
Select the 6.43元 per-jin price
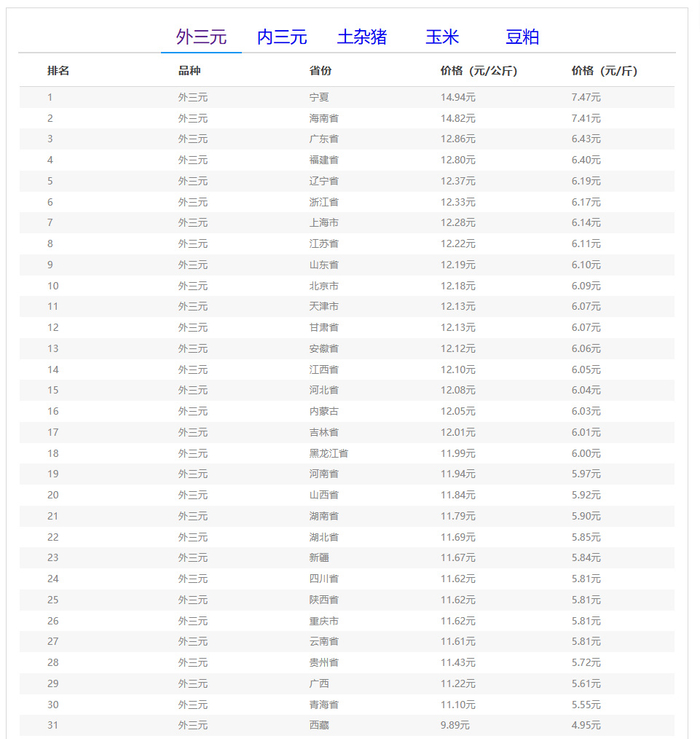586,139
